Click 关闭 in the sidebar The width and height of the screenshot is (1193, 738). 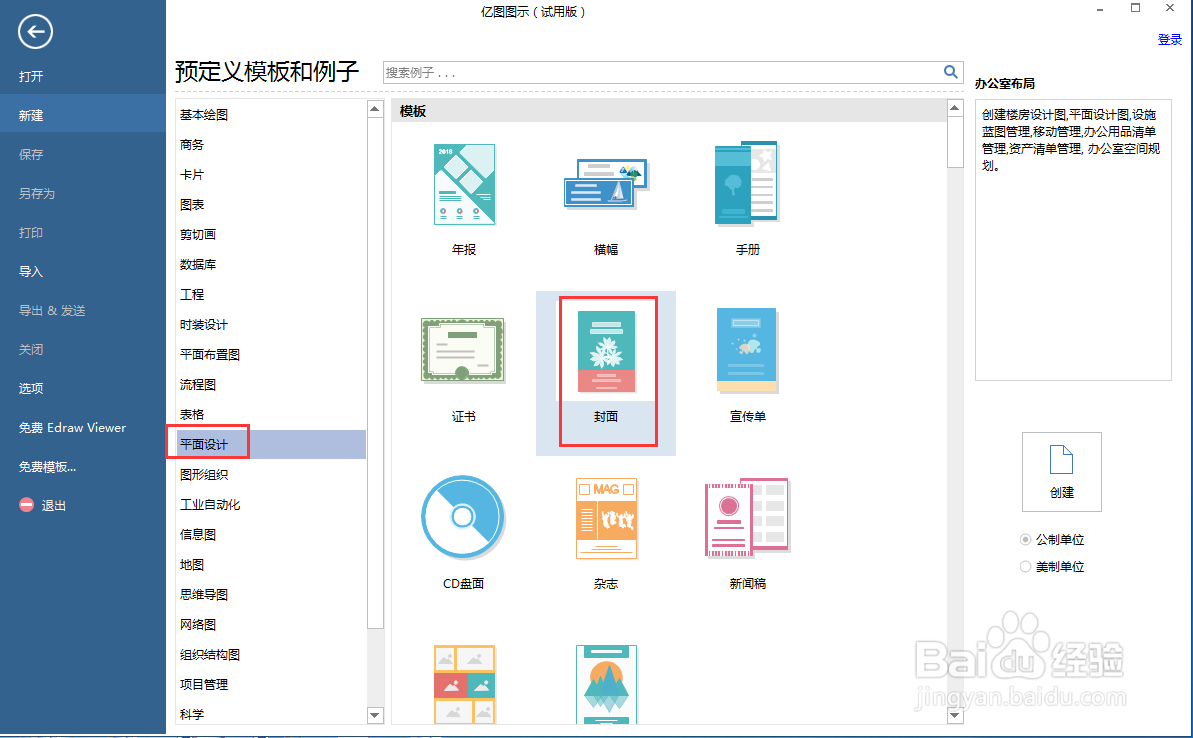pos(31,349)
